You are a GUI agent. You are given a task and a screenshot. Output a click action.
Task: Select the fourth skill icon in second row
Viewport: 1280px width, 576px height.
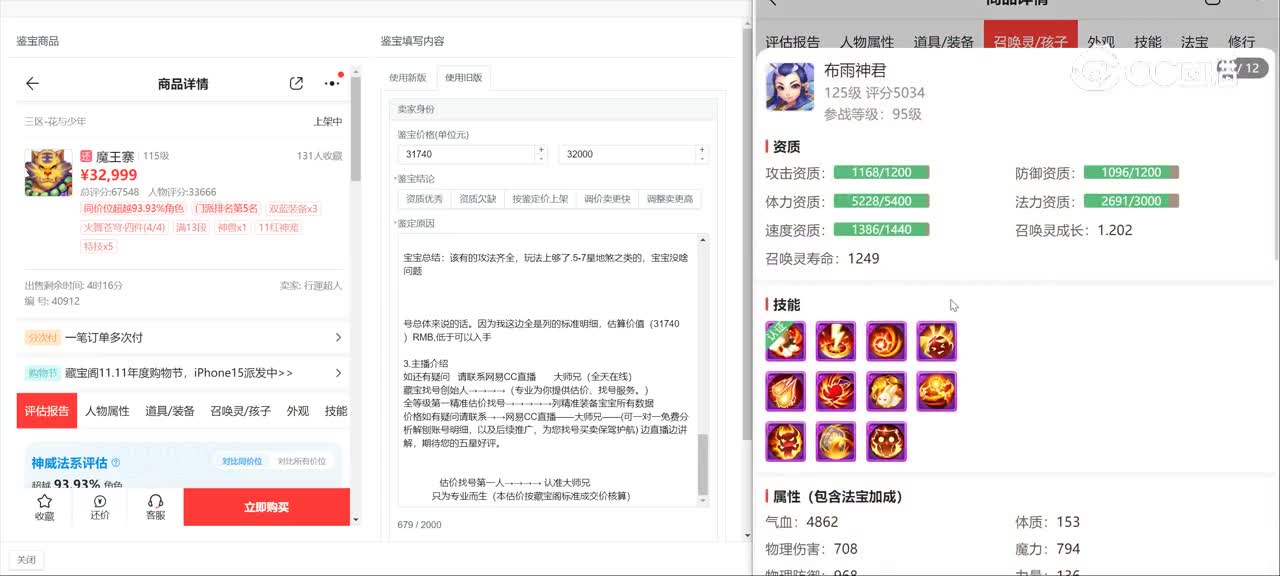[936, 391]
